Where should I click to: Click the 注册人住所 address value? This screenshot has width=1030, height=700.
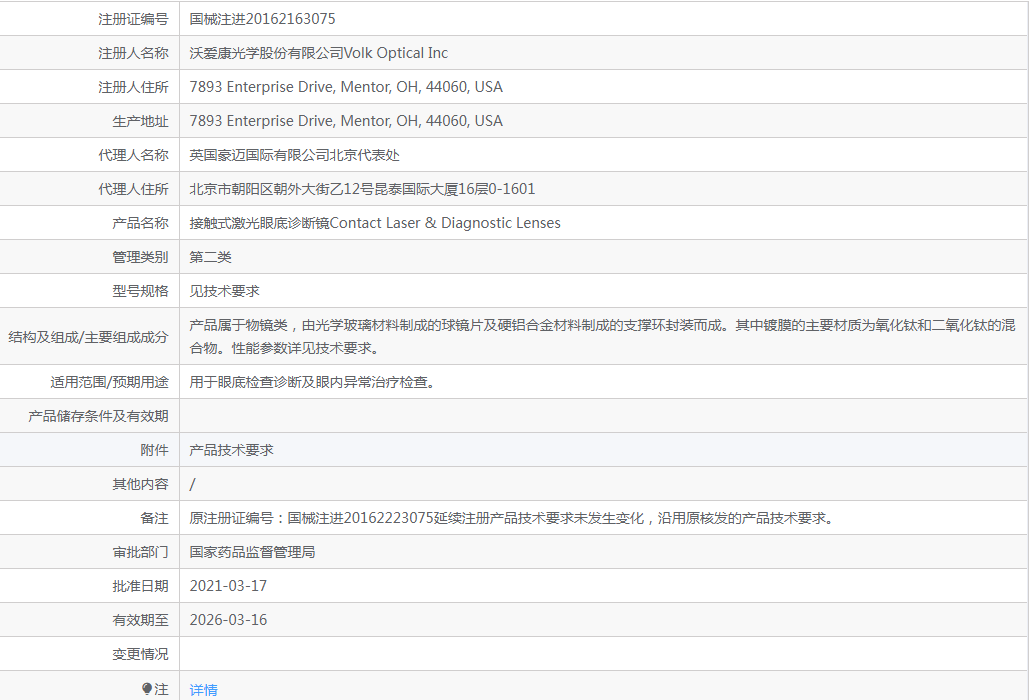pos(346,87)
